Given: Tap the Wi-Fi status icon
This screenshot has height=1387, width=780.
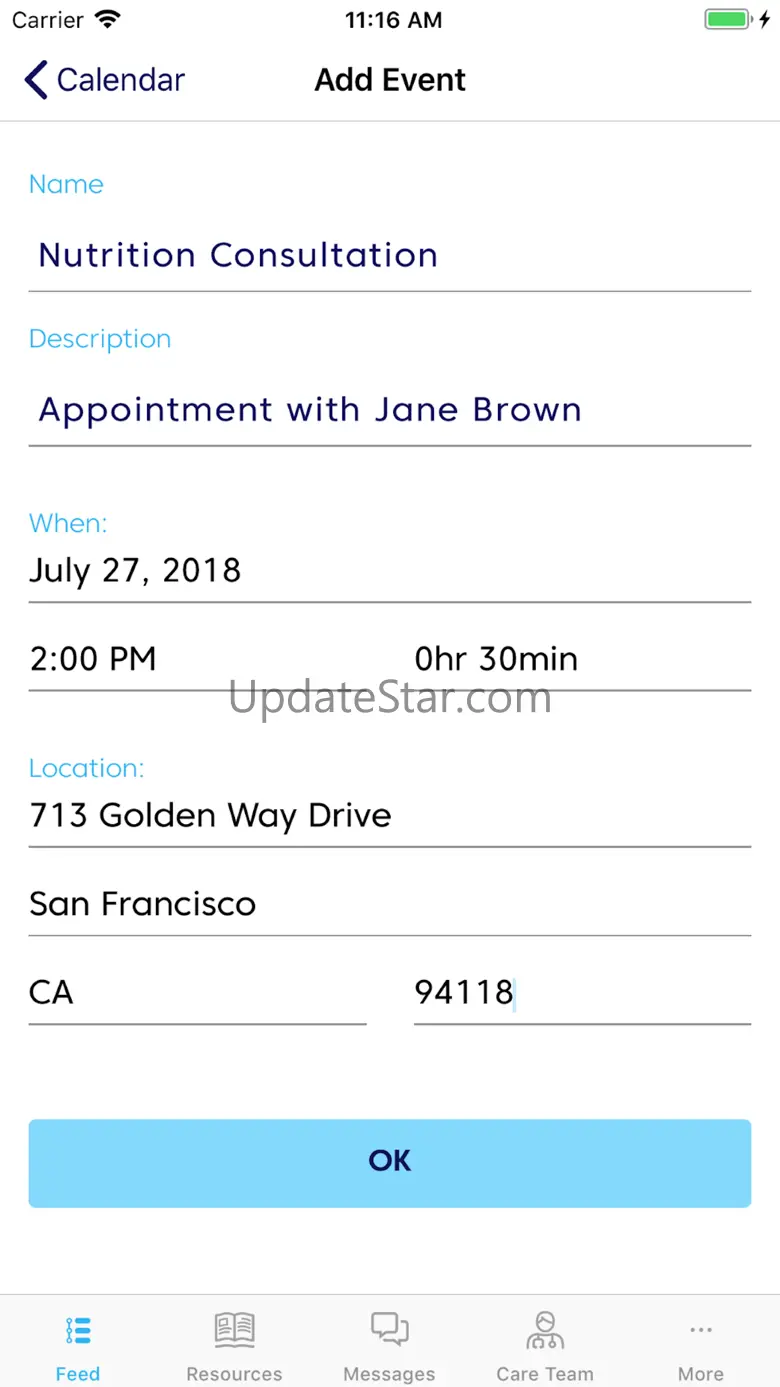Looking at the screenshot, I should click(x=107, y=20).
